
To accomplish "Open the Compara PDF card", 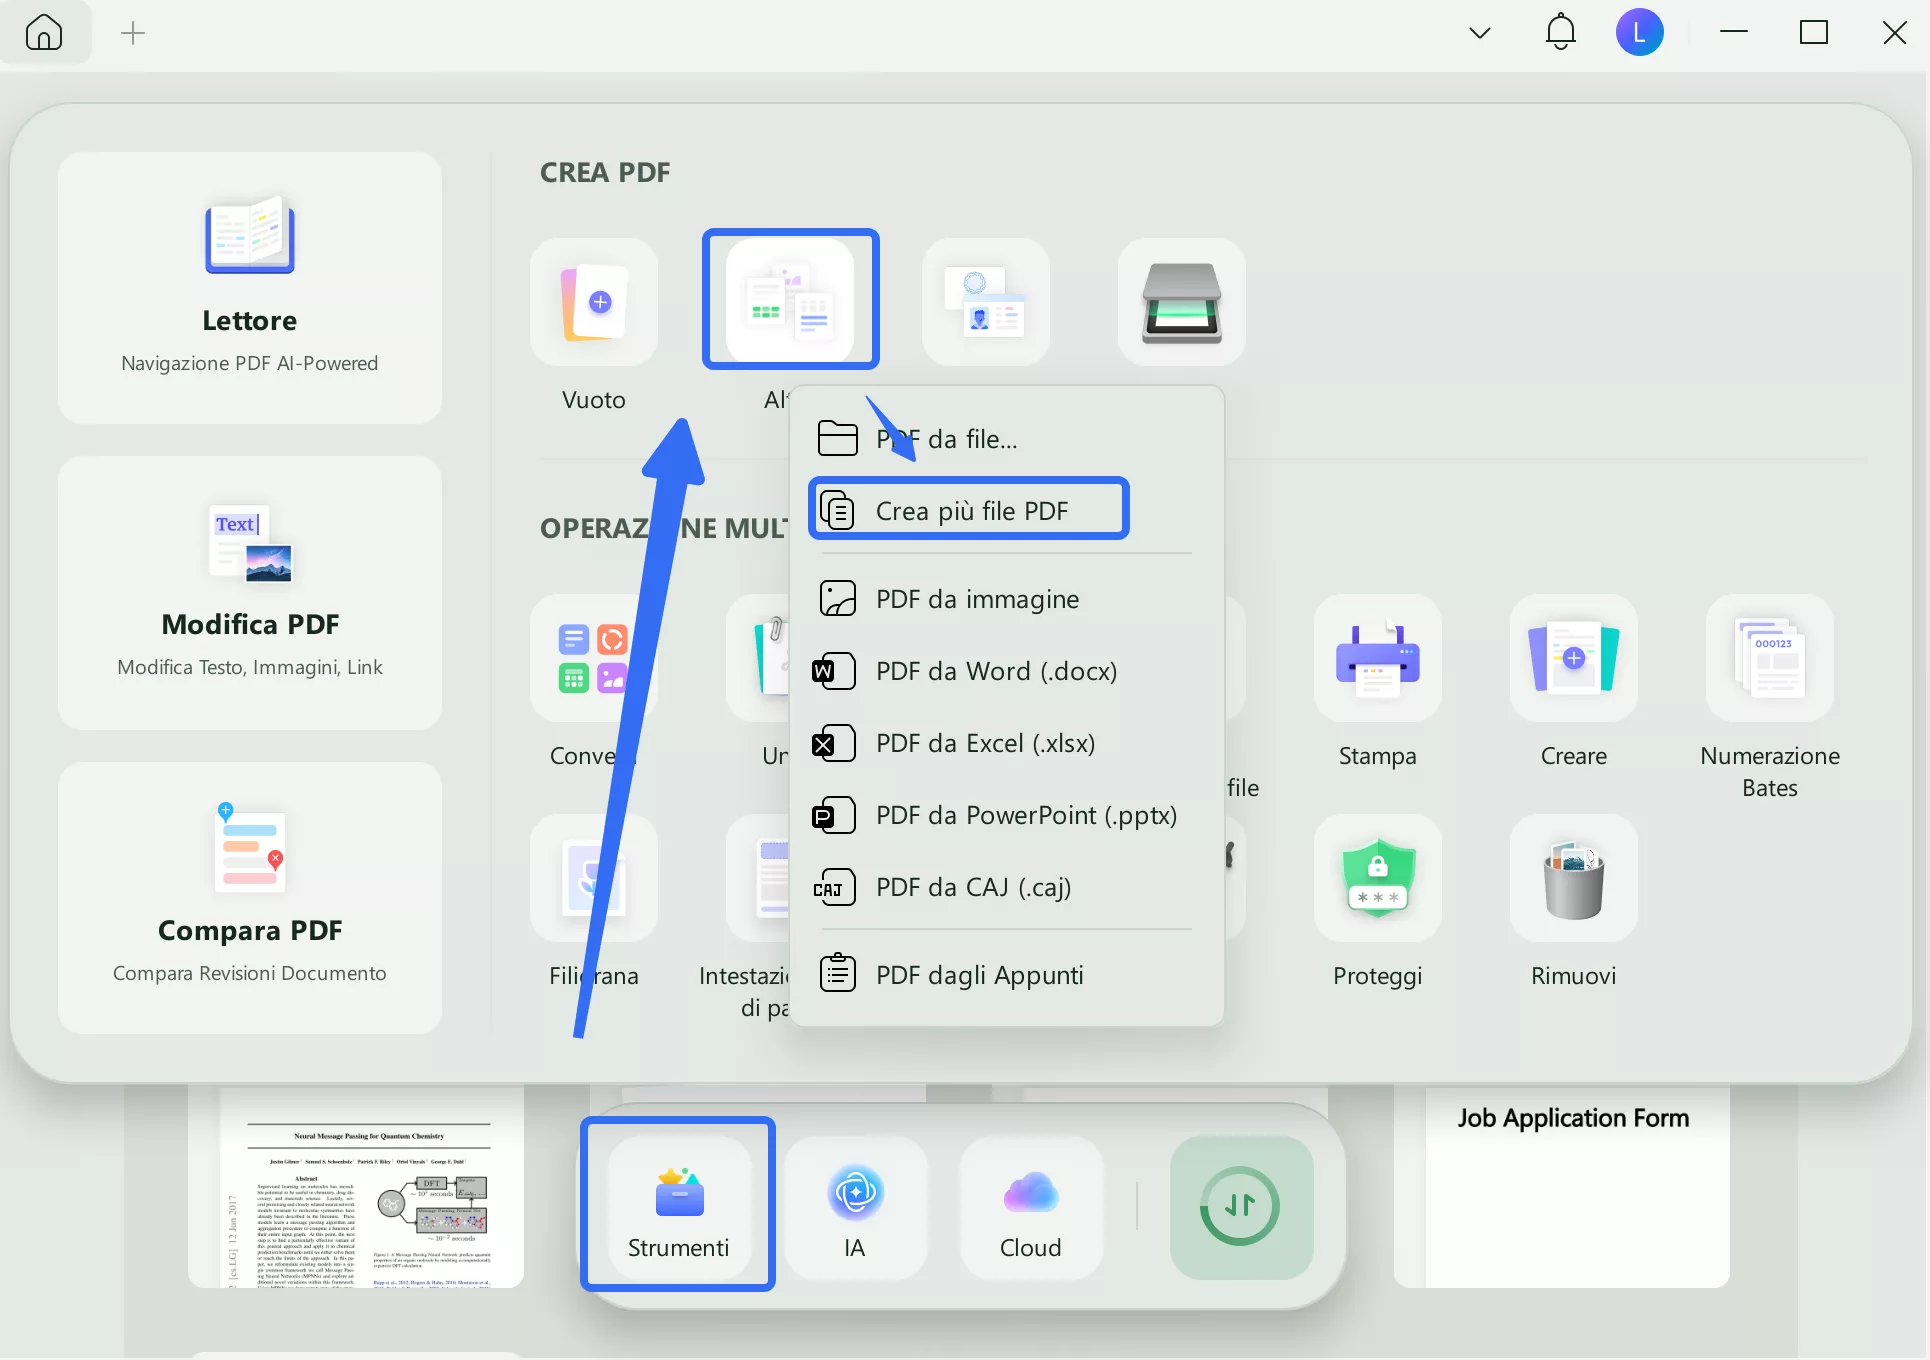I will click(x=250, y=897).
